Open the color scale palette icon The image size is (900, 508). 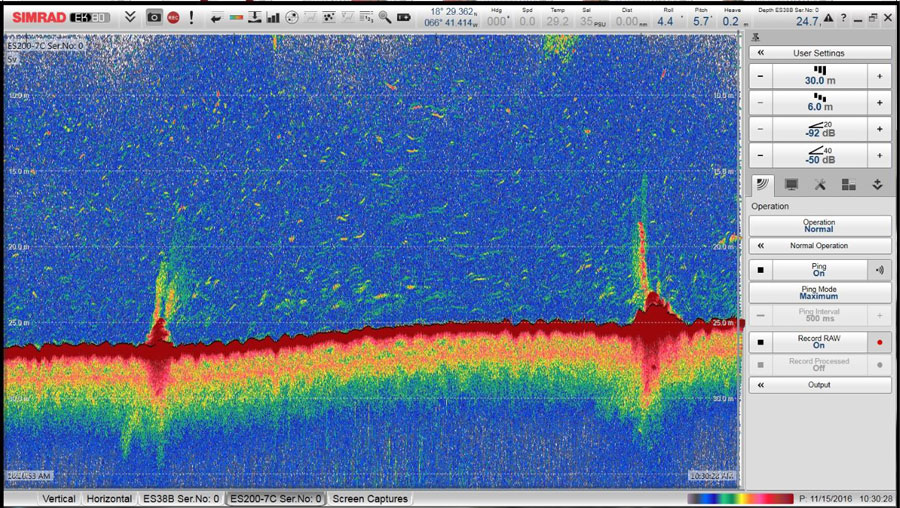tap(236, 17)
